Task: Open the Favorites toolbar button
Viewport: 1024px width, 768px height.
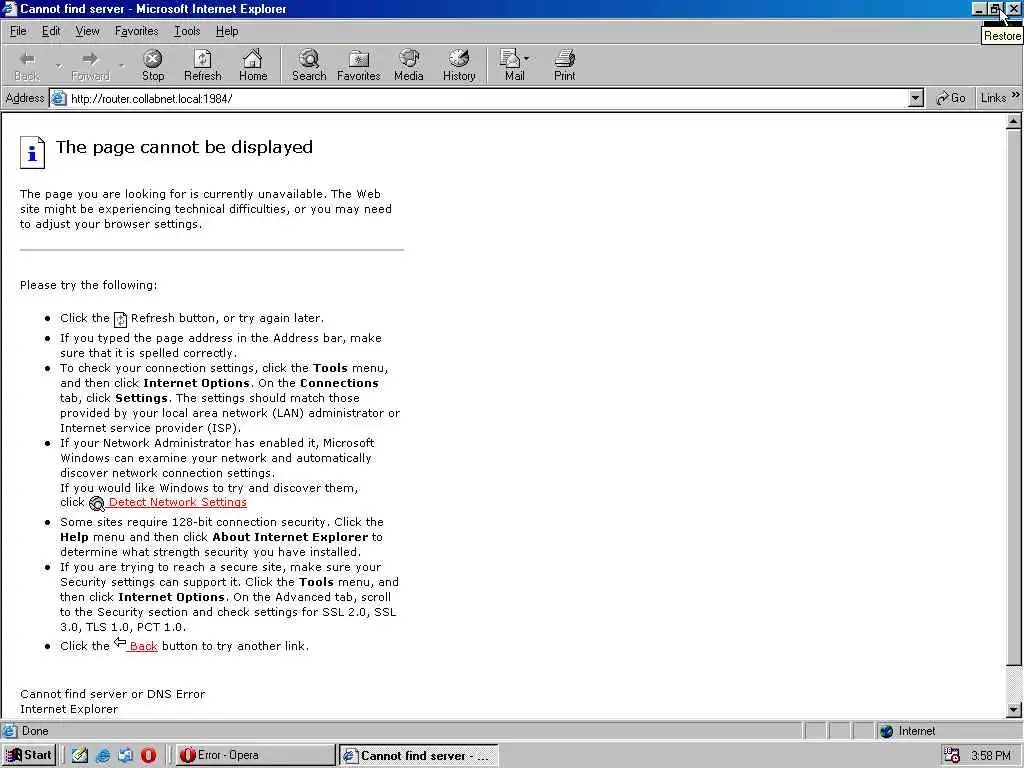Action: (359, 65)
